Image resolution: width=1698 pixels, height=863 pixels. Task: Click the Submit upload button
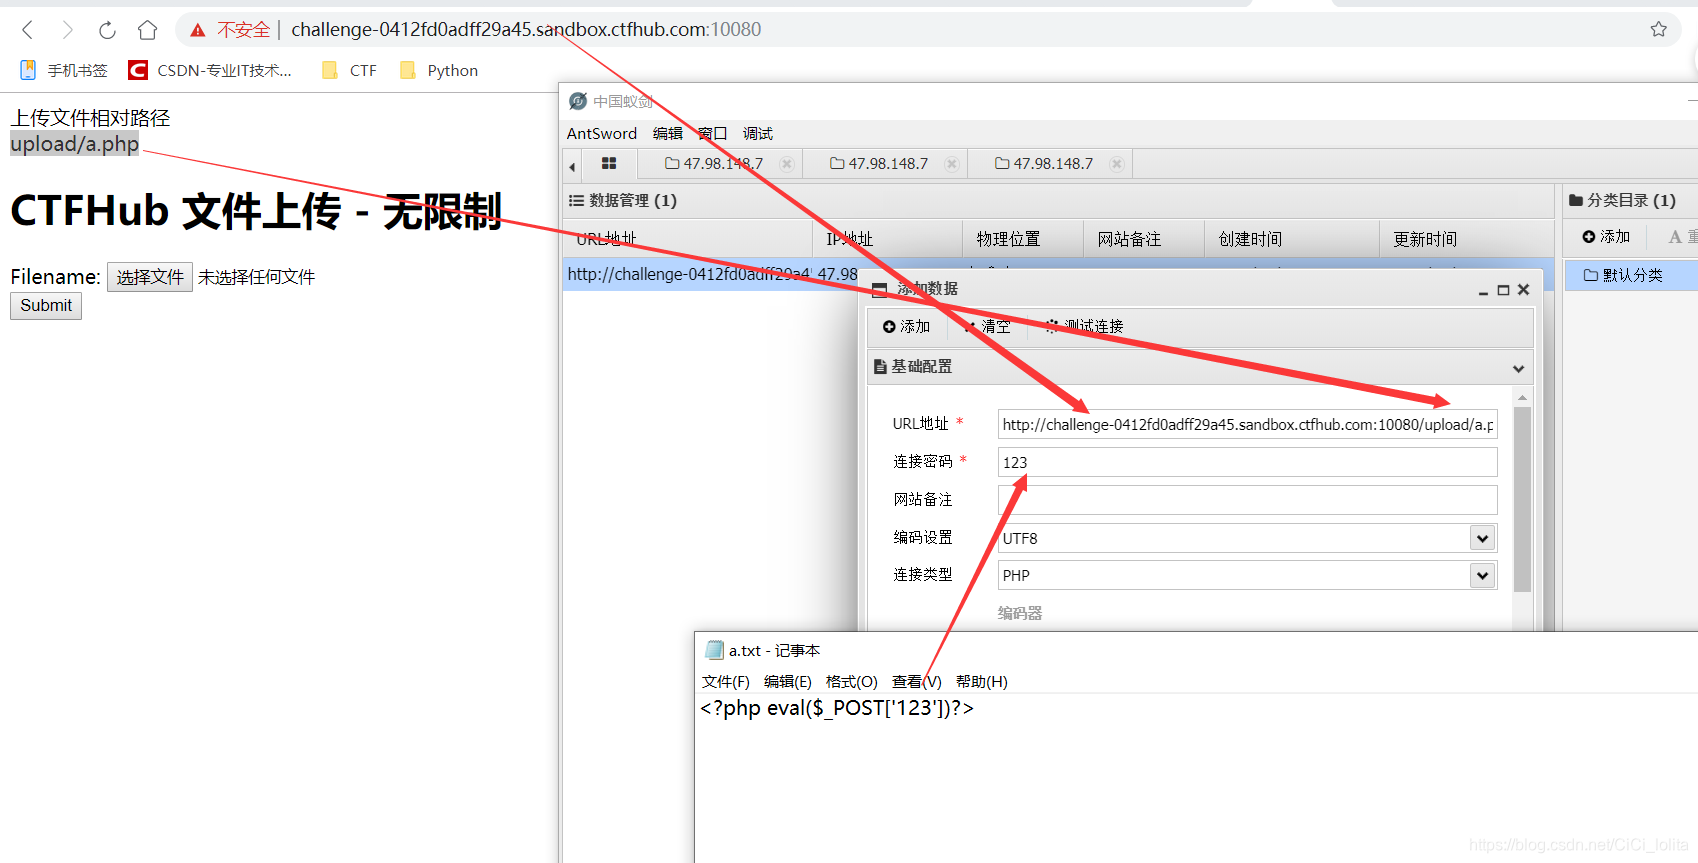[x=46, y=306]
